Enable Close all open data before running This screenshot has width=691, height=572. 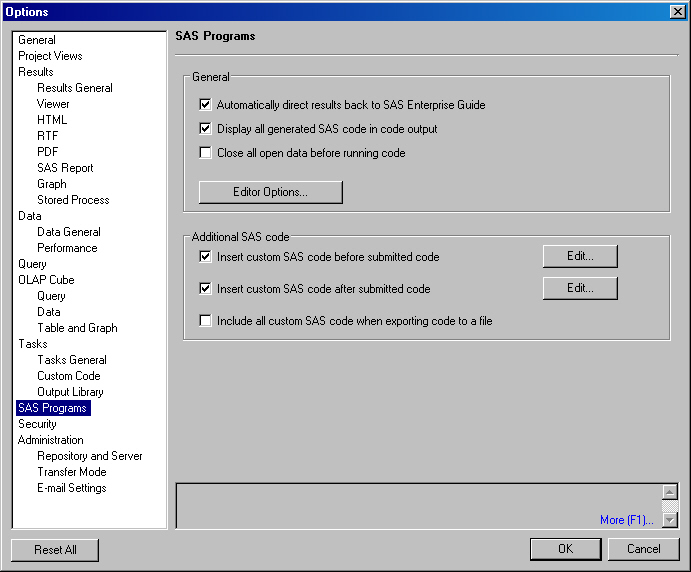(x=206, y=153)
